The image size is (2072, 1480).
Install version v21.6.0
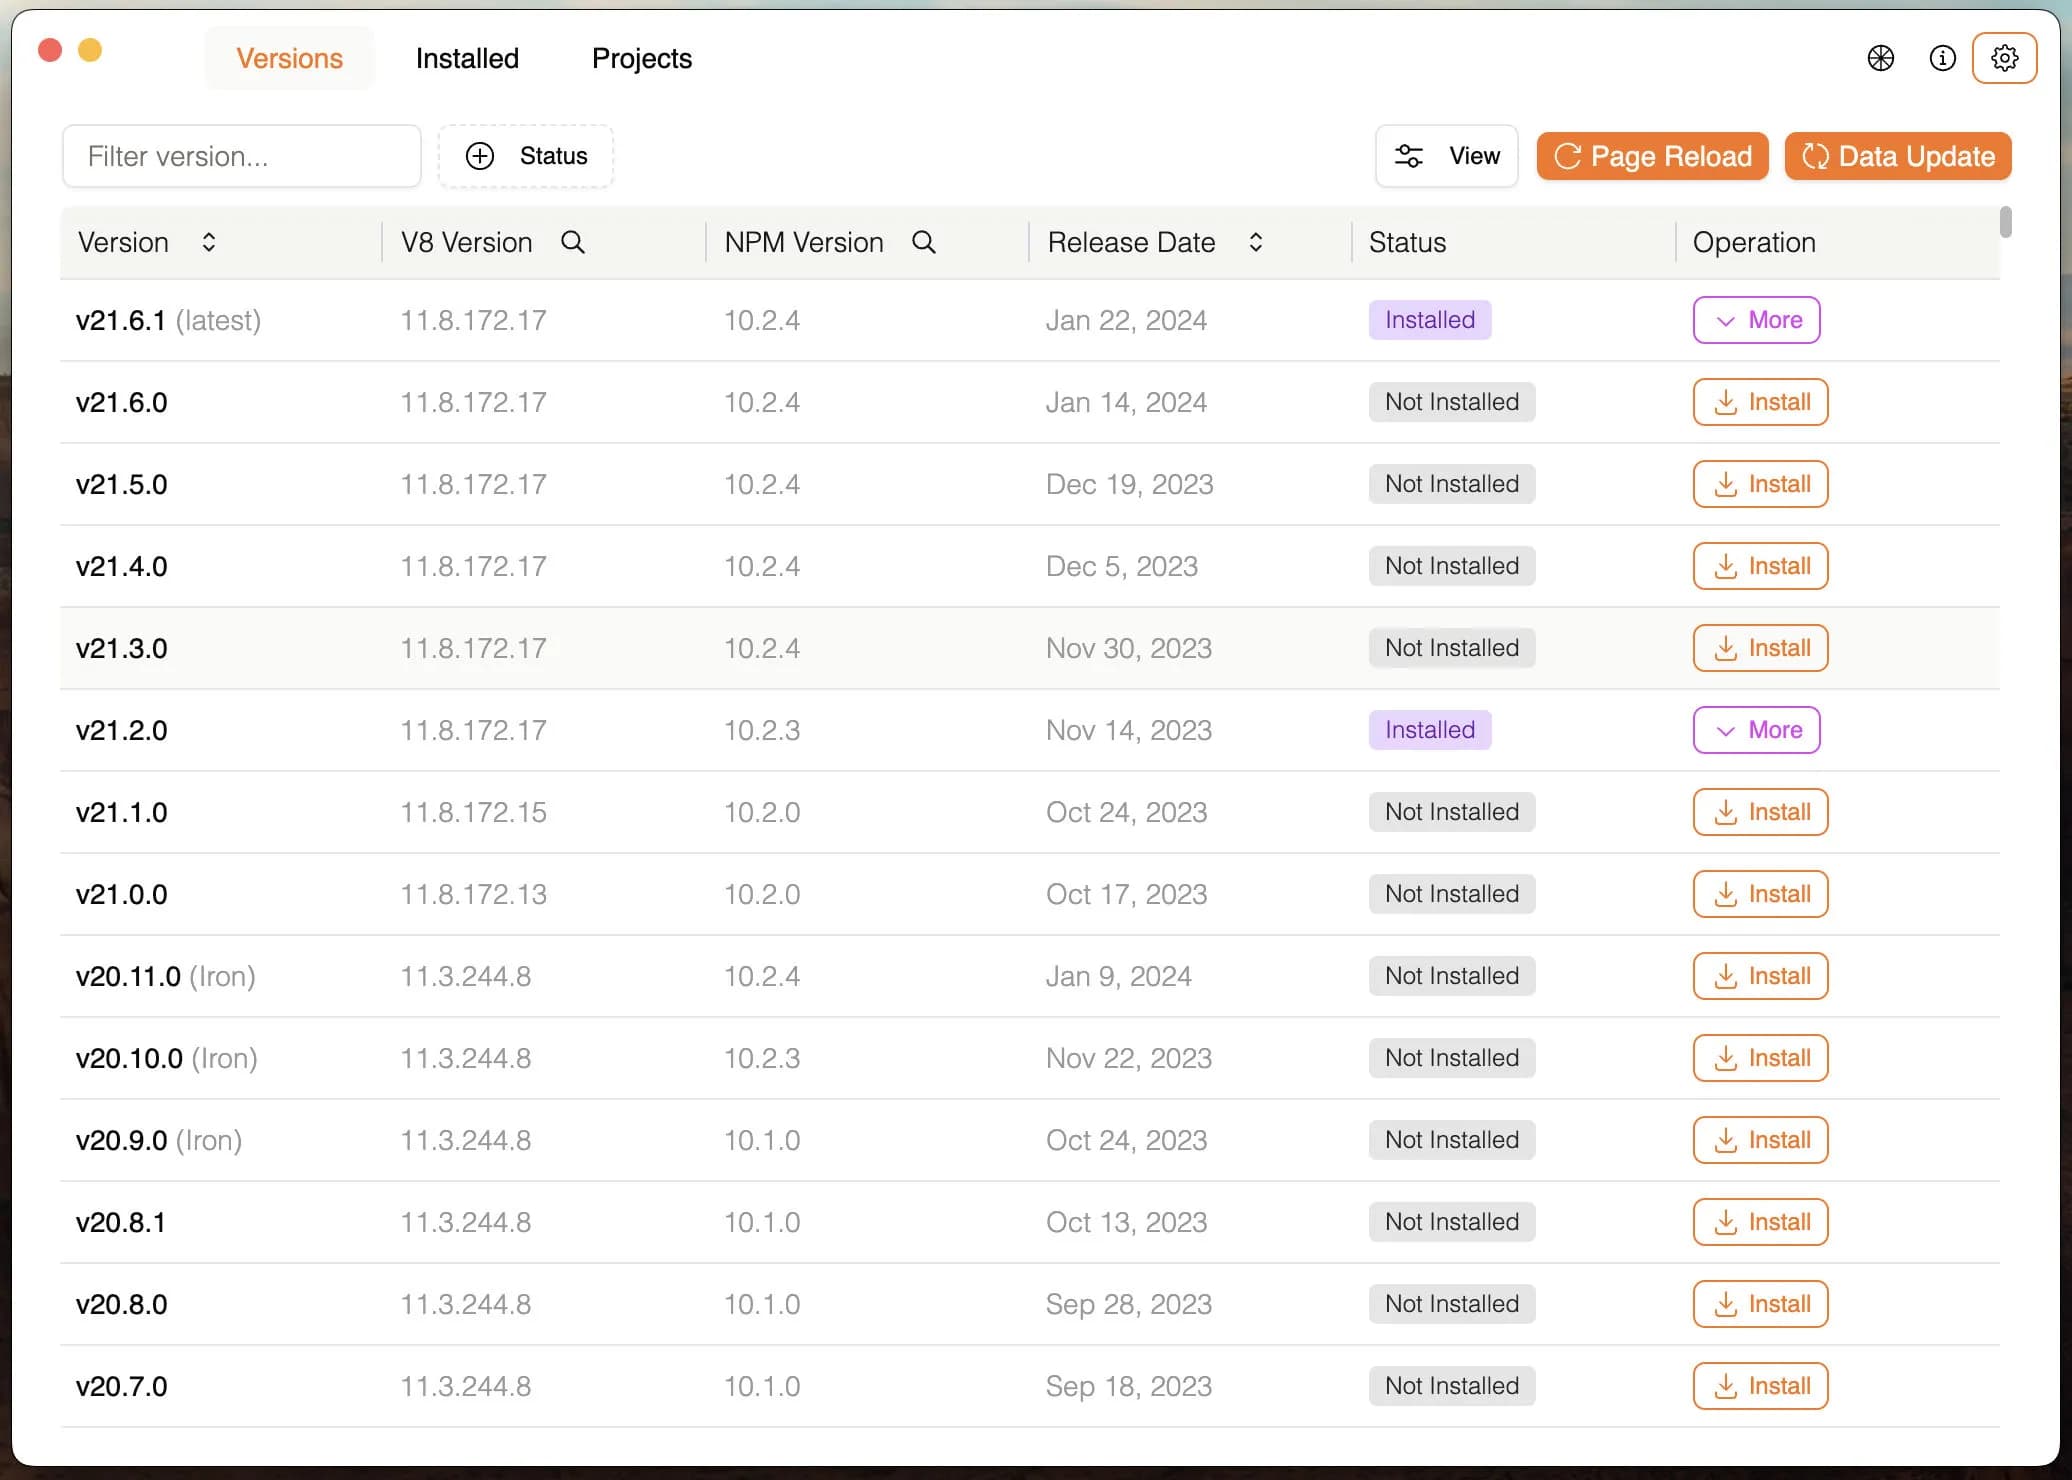pos(1759,402)
